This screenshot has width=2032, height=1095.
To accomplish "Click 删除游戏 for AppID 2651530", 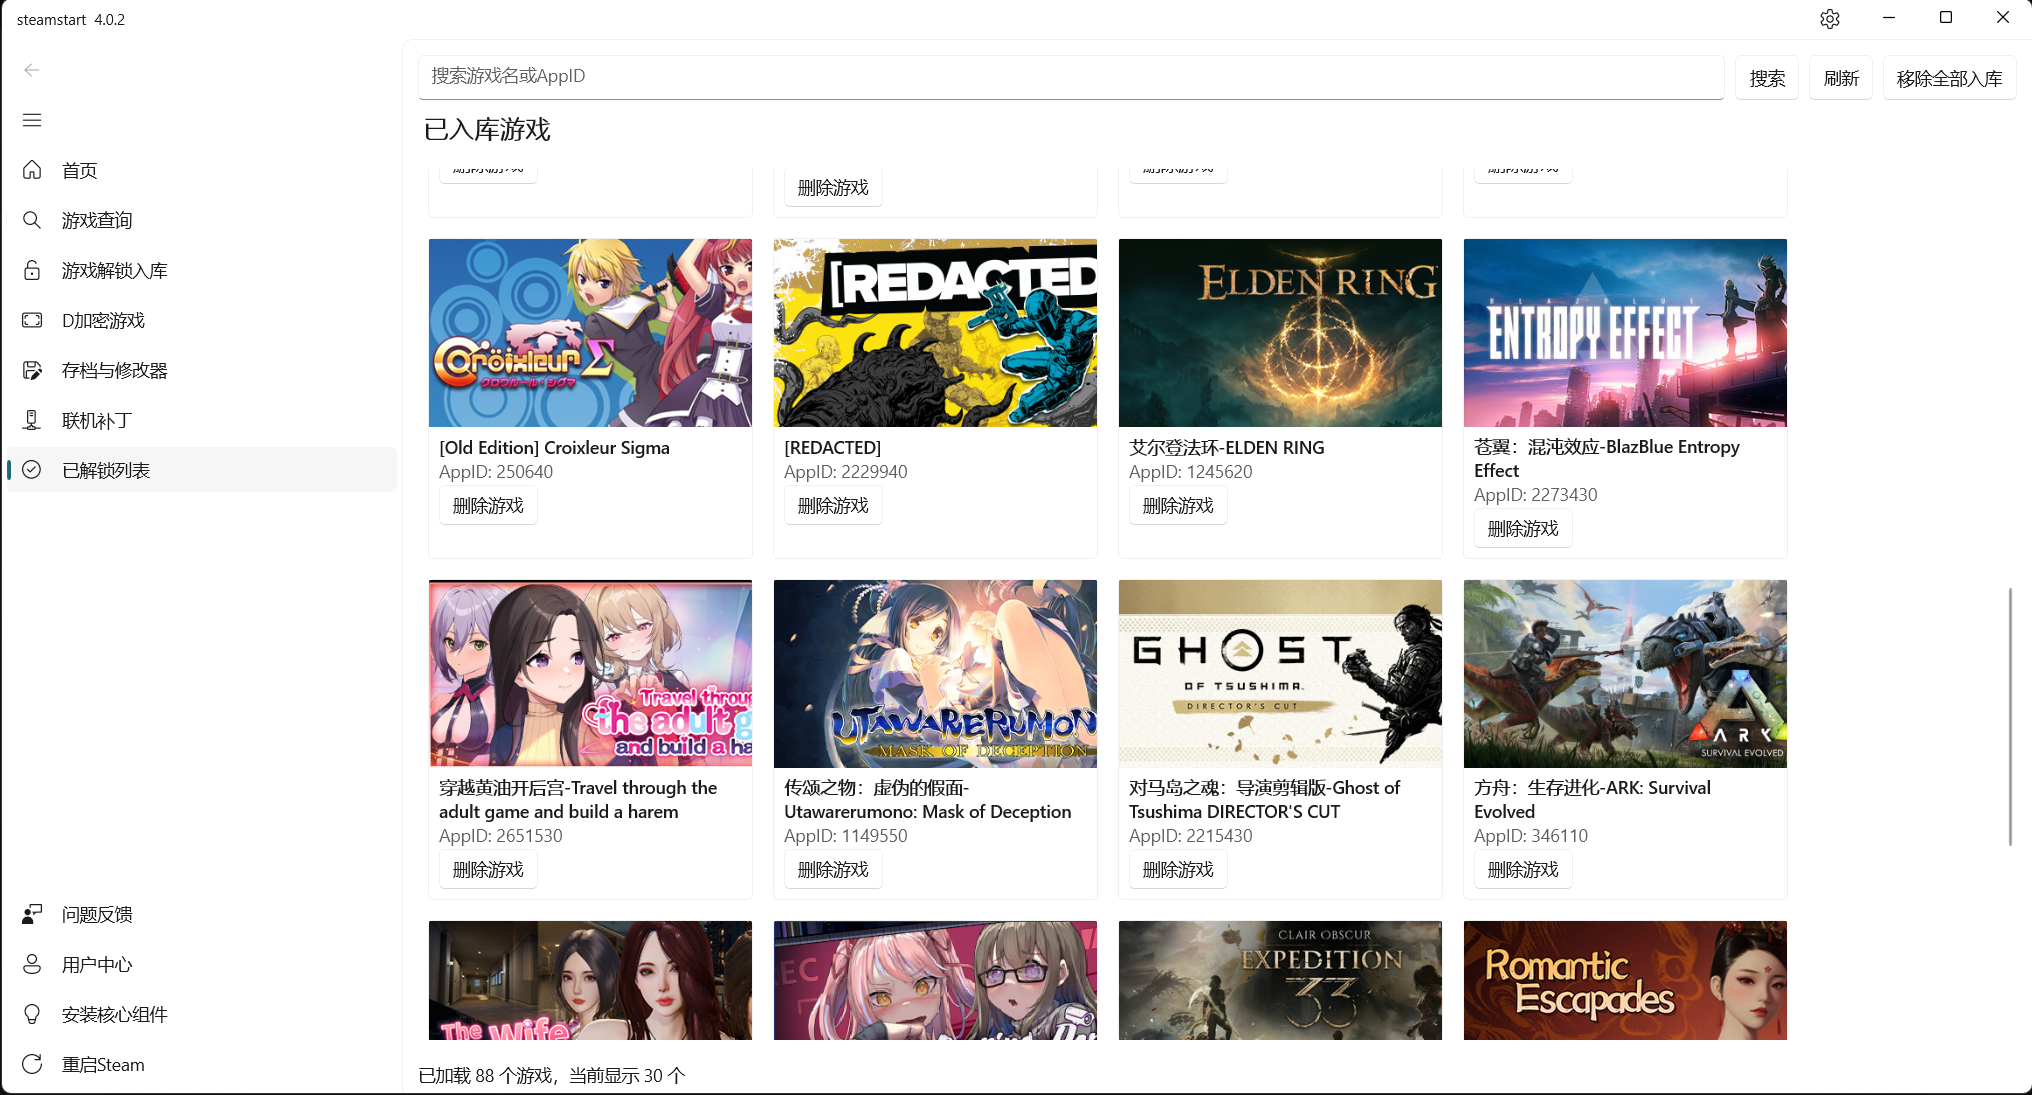I will [488, 870].
